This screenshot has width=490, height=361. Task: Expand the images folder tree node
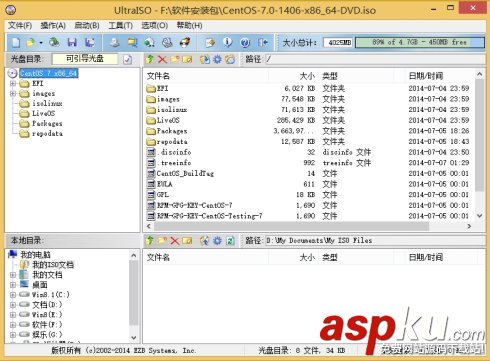[13, 93]
